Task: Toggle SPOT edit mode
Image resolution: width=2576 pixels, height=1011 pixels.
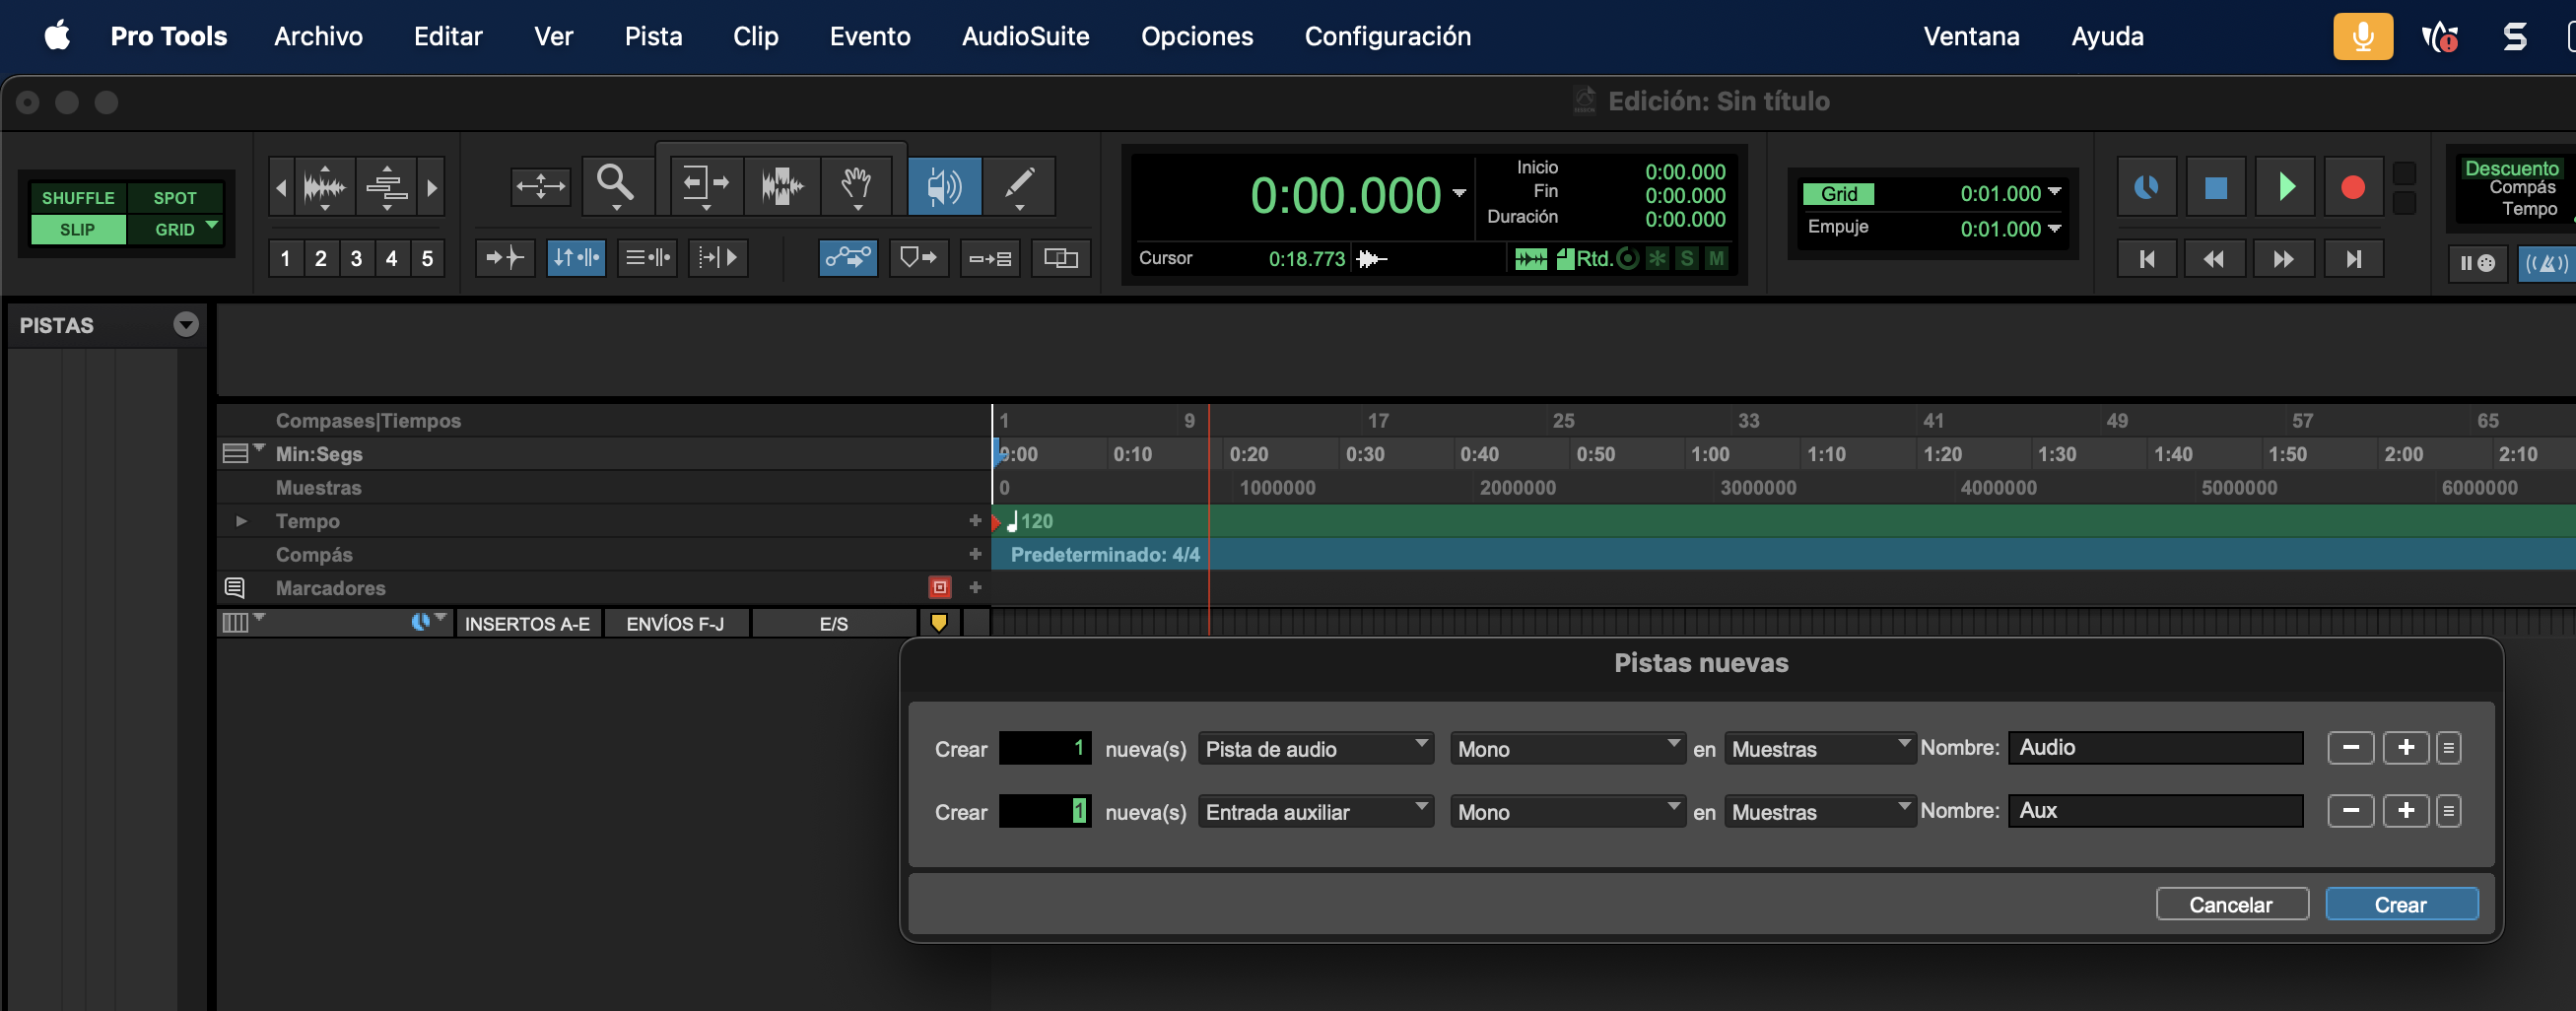Action: click(175, 197)
